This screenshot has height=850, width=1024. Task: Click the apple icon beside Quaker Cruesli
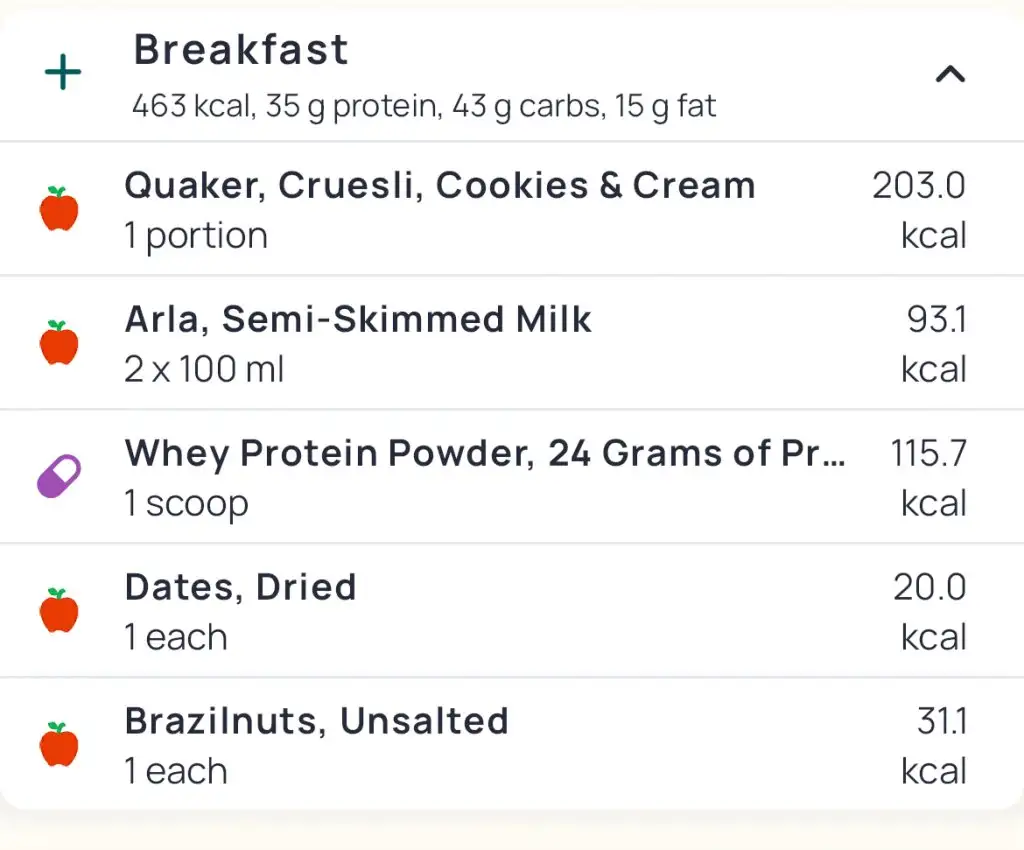click(59, 209)
